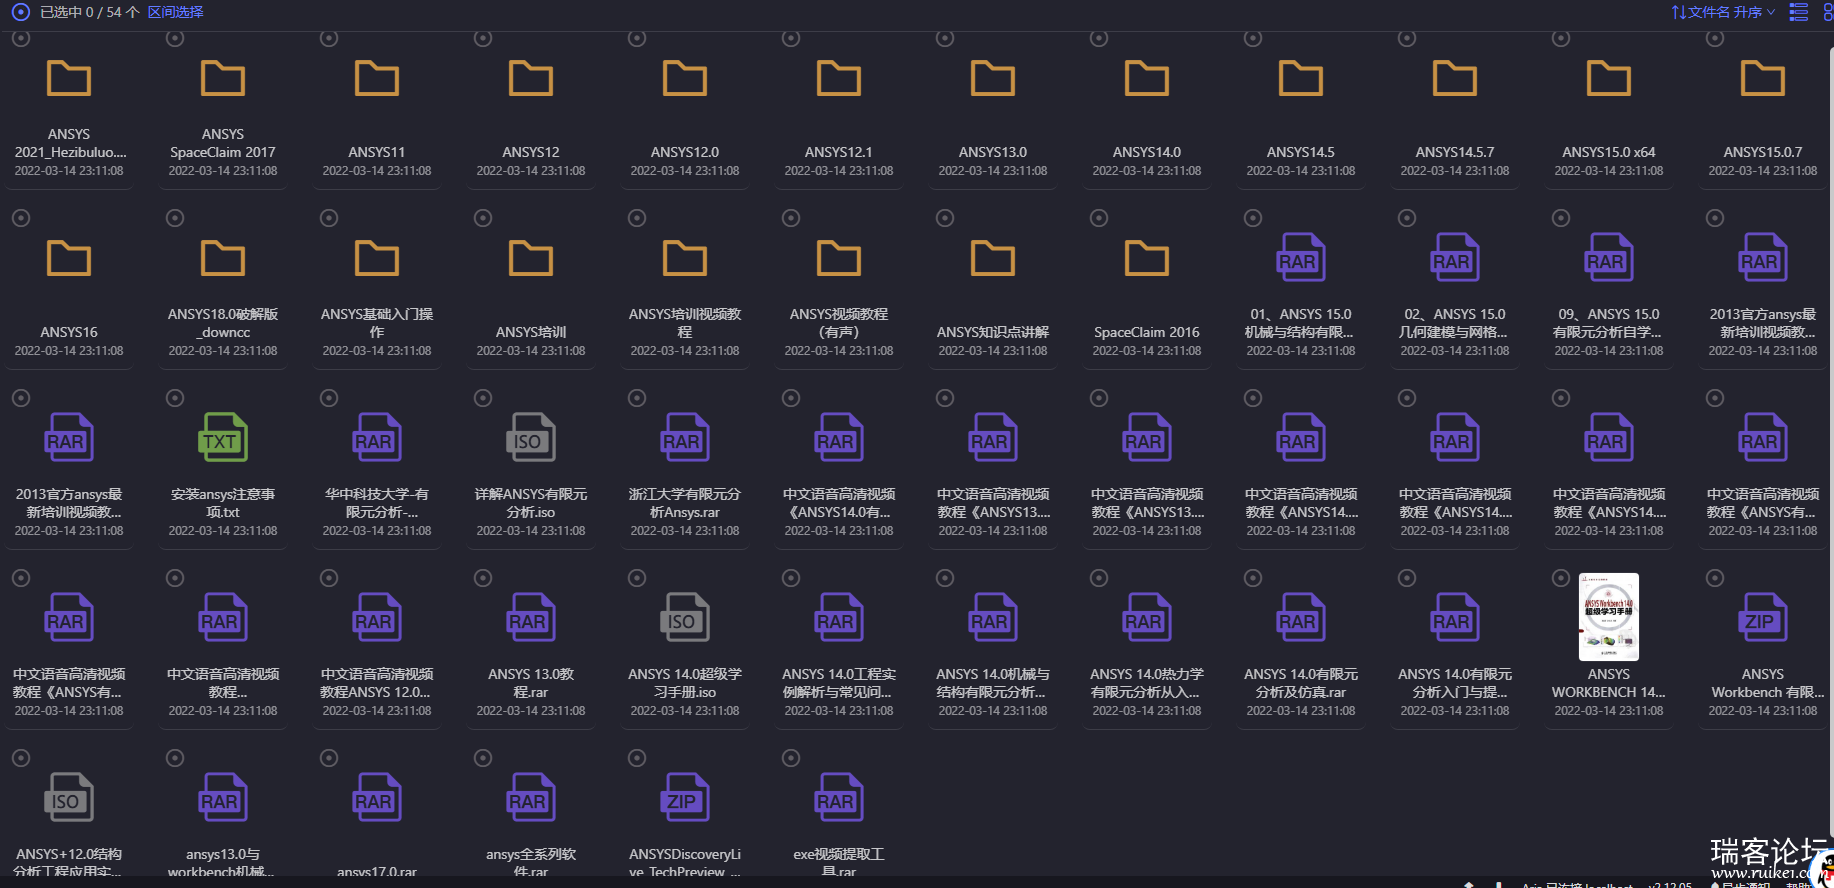
Task: Switch to list view layout
Action: click(1799, 12)
